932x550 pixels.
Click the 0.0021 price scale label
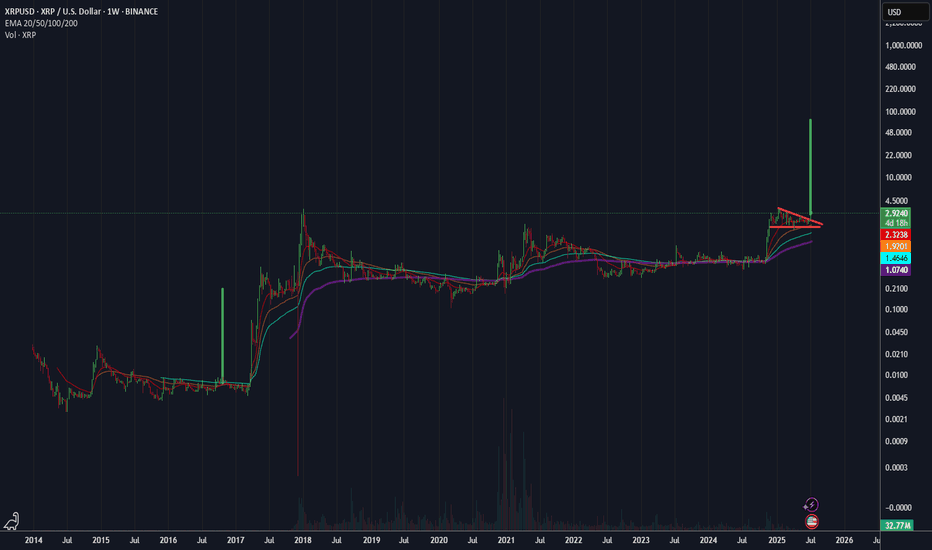click(x=896, y=419)
